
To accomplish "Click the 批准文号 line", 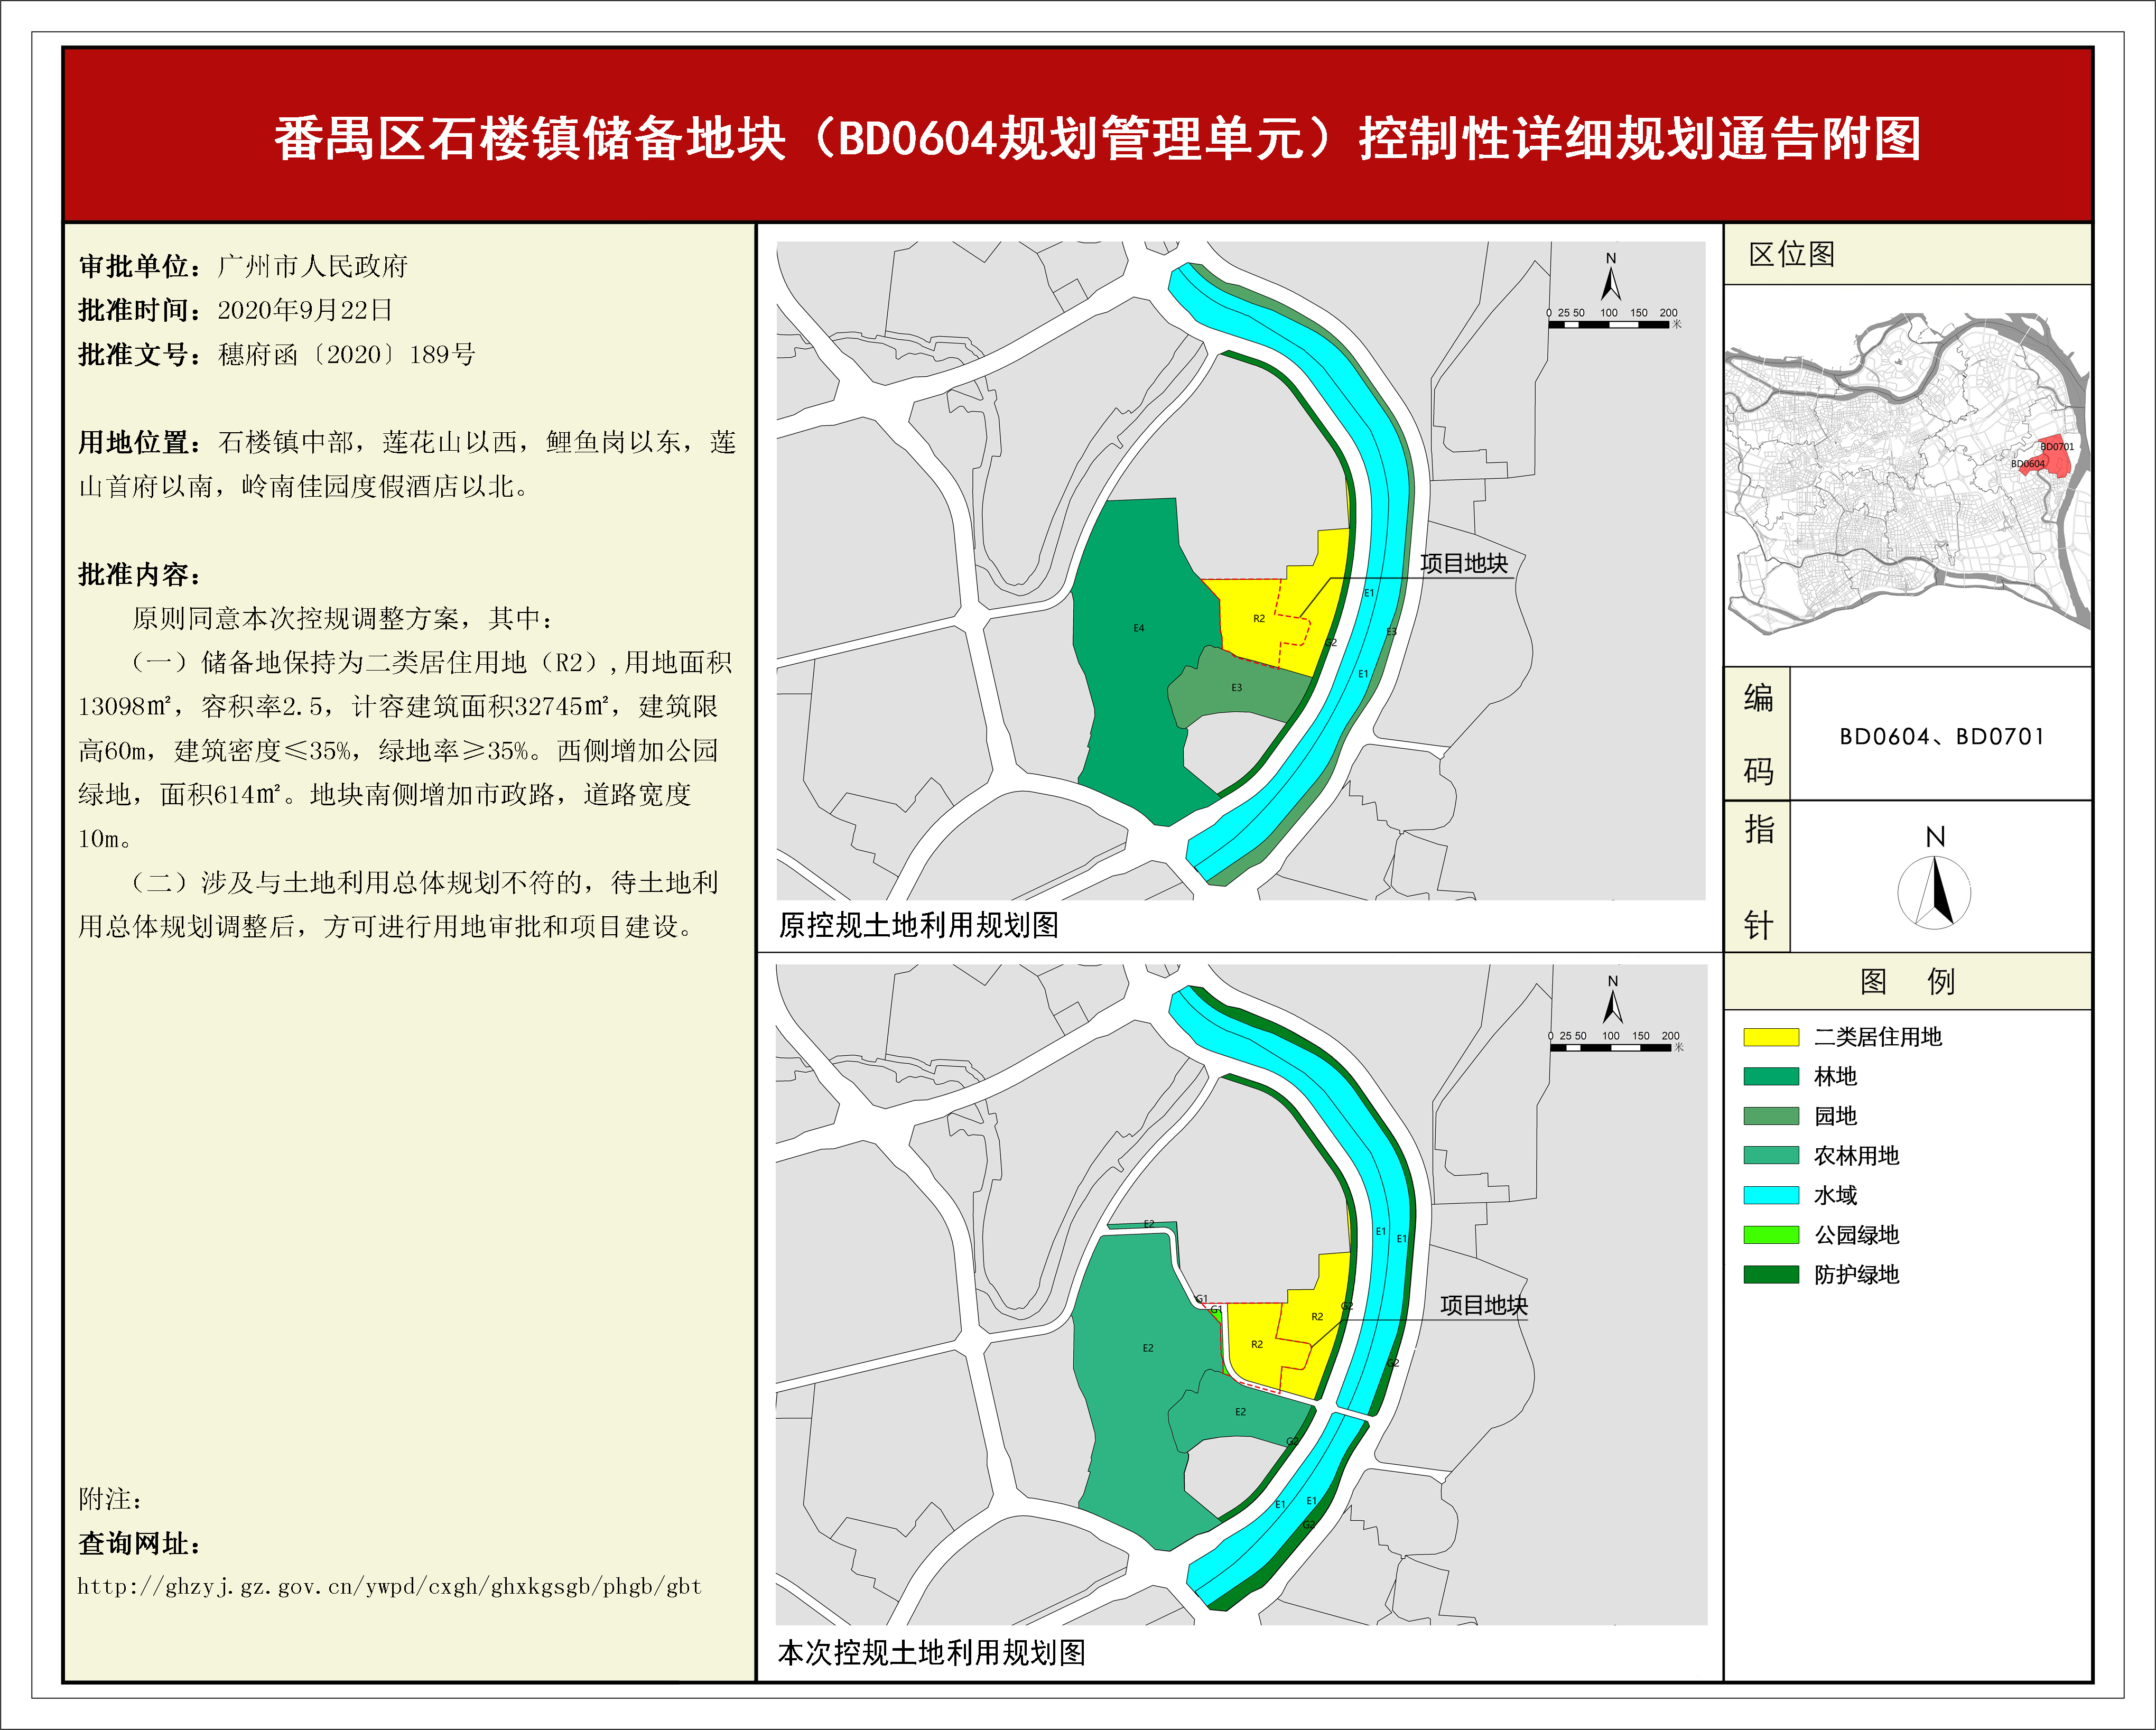I will [x=277, y=354].
